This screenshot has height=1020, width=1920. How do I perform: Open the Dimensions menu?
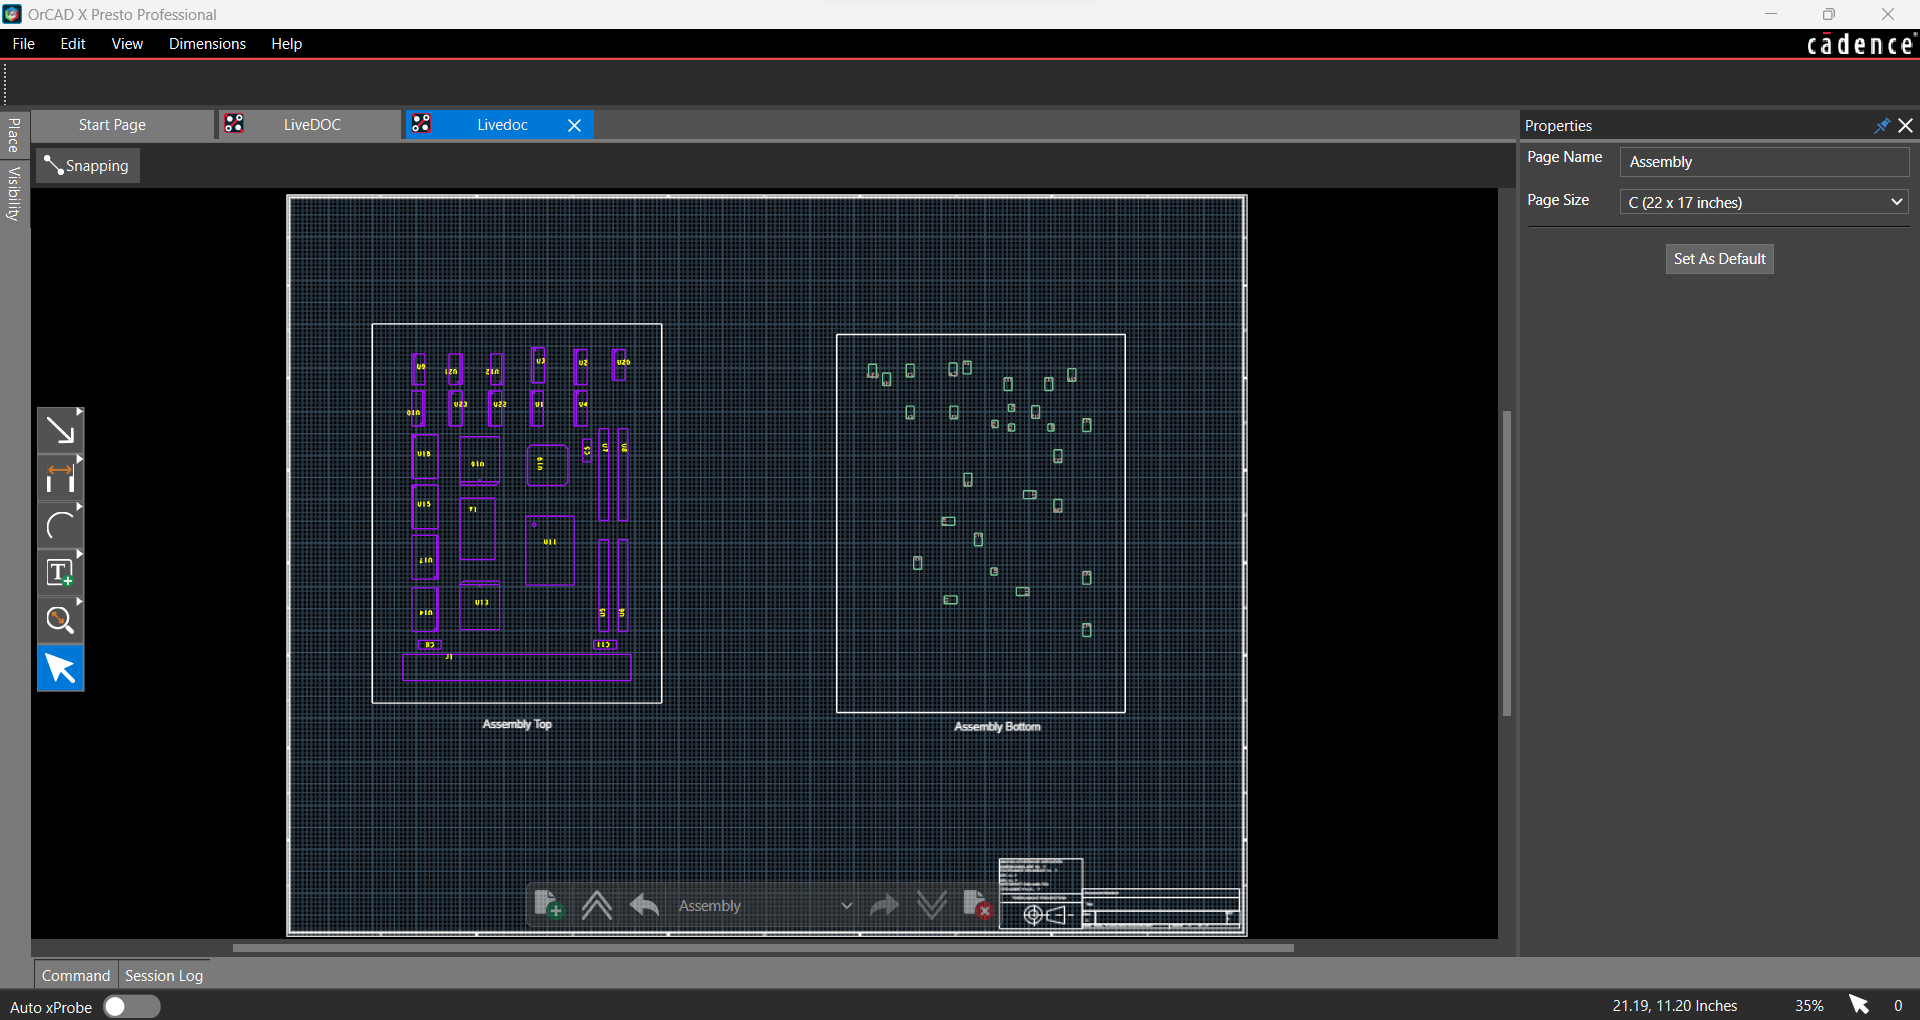tap(207, 44)
